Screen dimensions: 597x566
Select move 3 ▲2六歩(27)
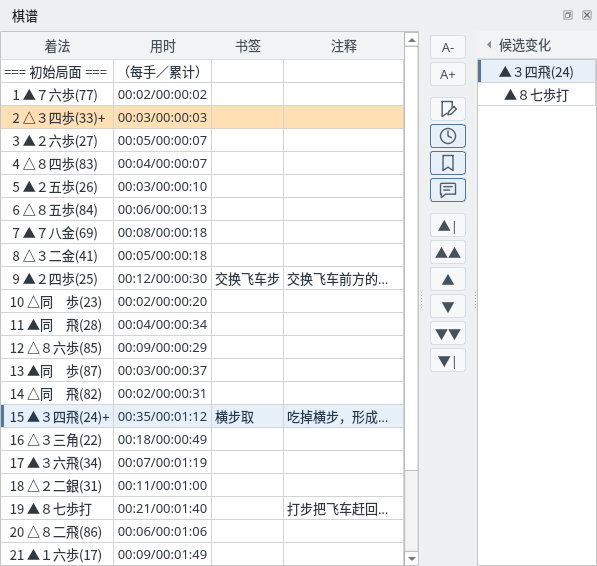pyautogui.click(x=202, y=140)
